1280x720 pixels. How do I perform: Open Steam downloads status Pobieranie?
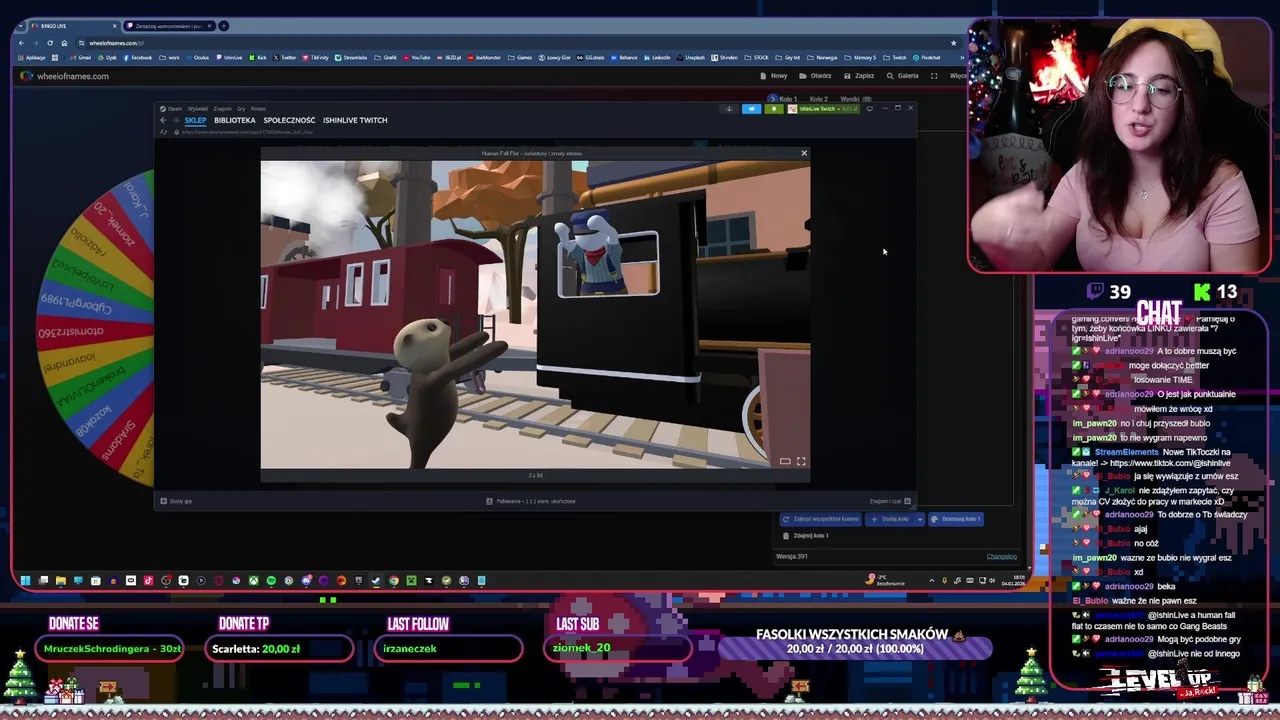[x=531, y=501]
